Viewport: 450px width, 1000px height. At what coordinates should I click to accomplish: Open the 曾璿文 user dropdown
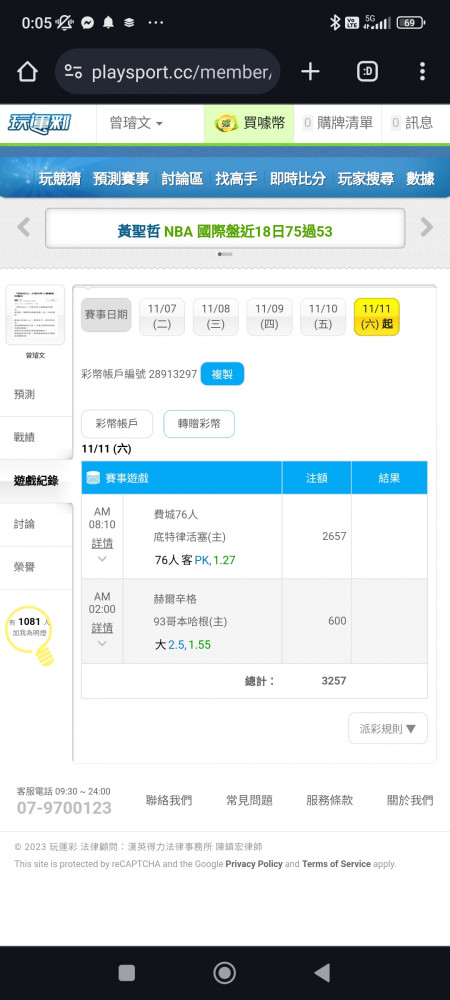tap(136, 123)
